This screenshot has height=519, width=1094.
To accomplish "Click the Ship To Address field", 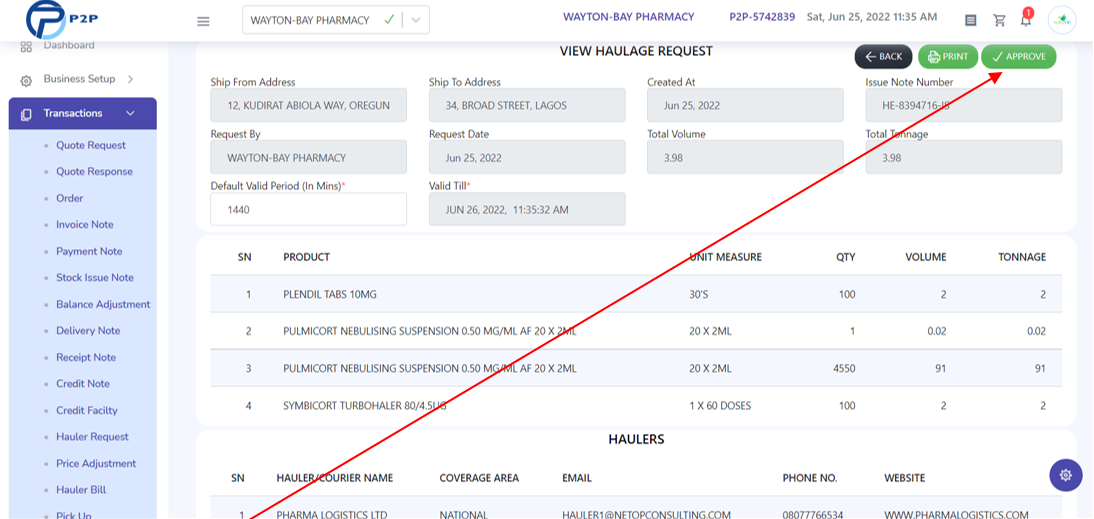I will pos(527,105).
